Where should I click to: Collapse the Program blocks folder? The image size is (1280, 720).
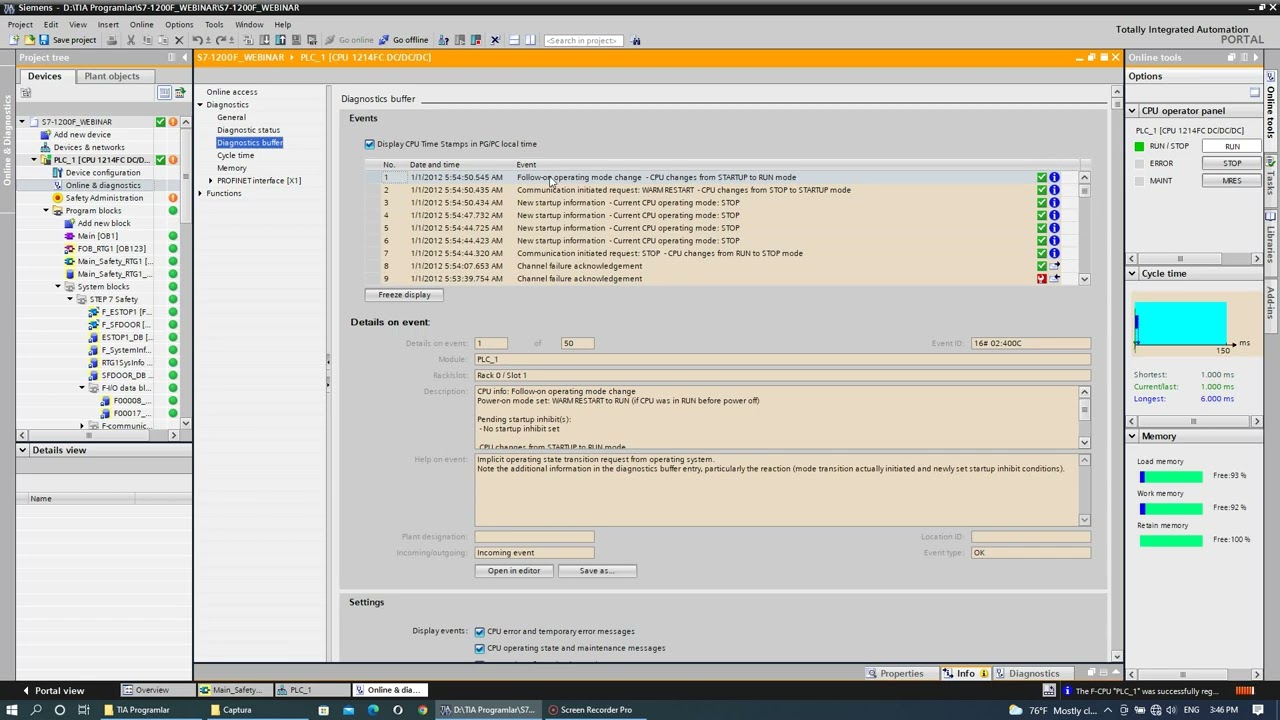pos(46,211)
